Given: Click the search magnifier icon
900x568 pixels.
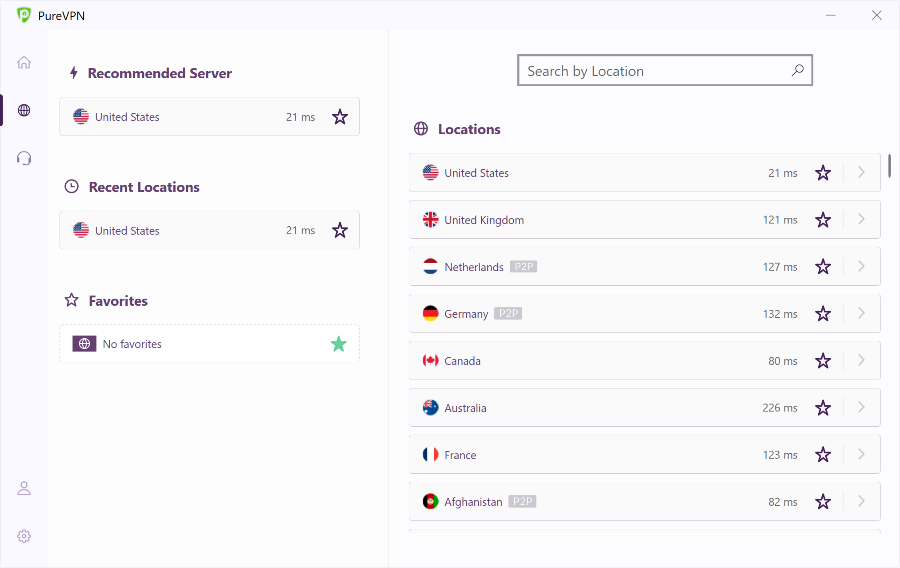Looking at the screenshot, I should [x=797, y=71].
